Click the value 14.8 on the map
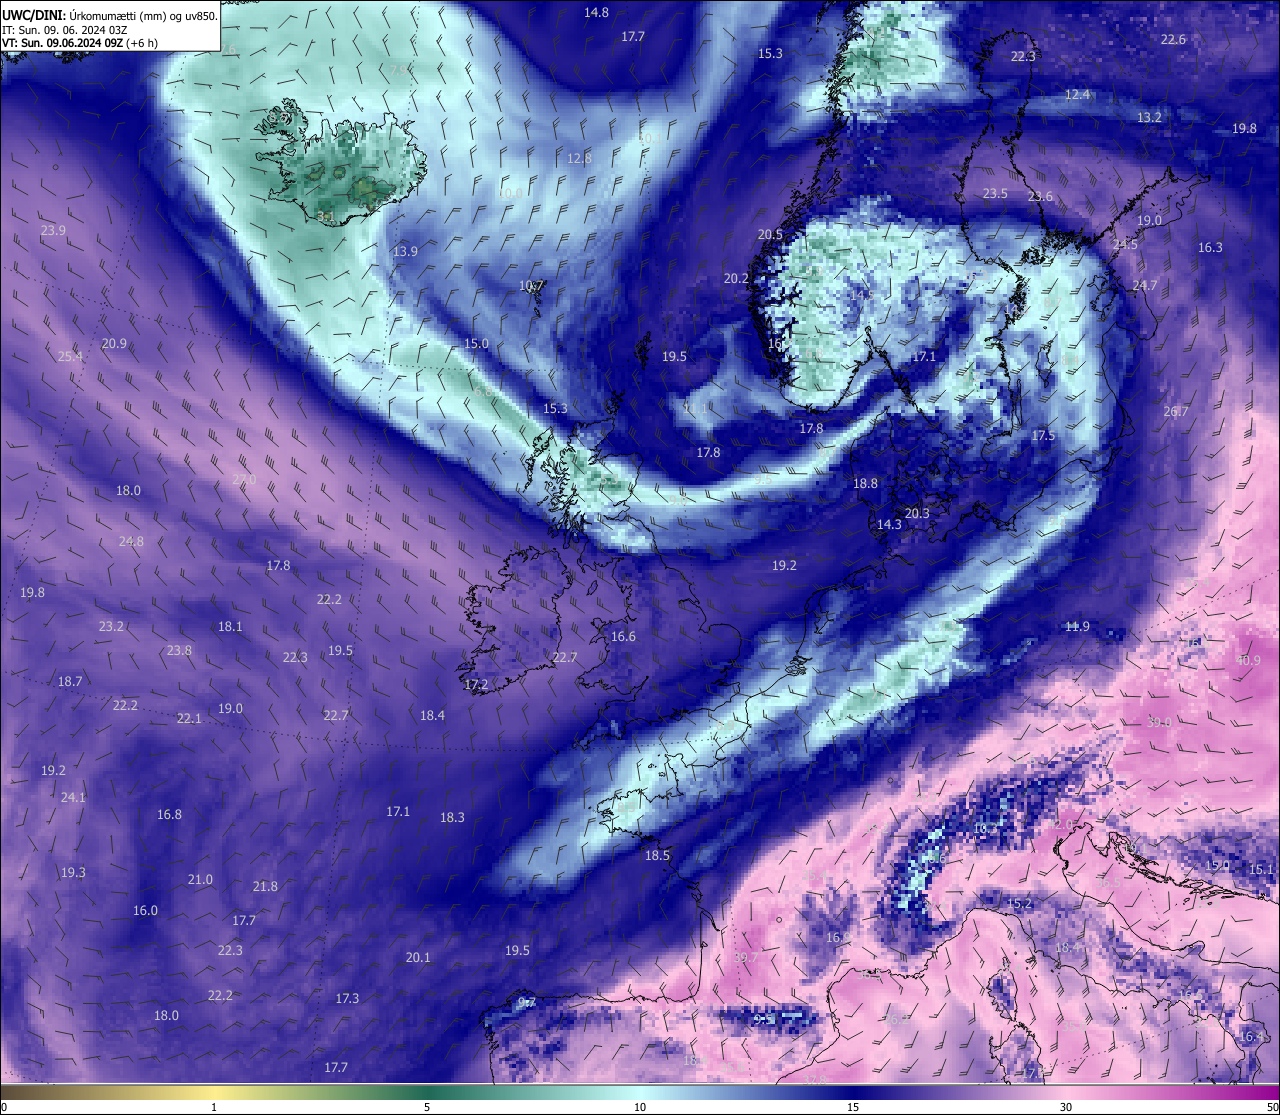Image resolution: width=1280 pixels, height=1115 pixels. (x=596, y=13)
